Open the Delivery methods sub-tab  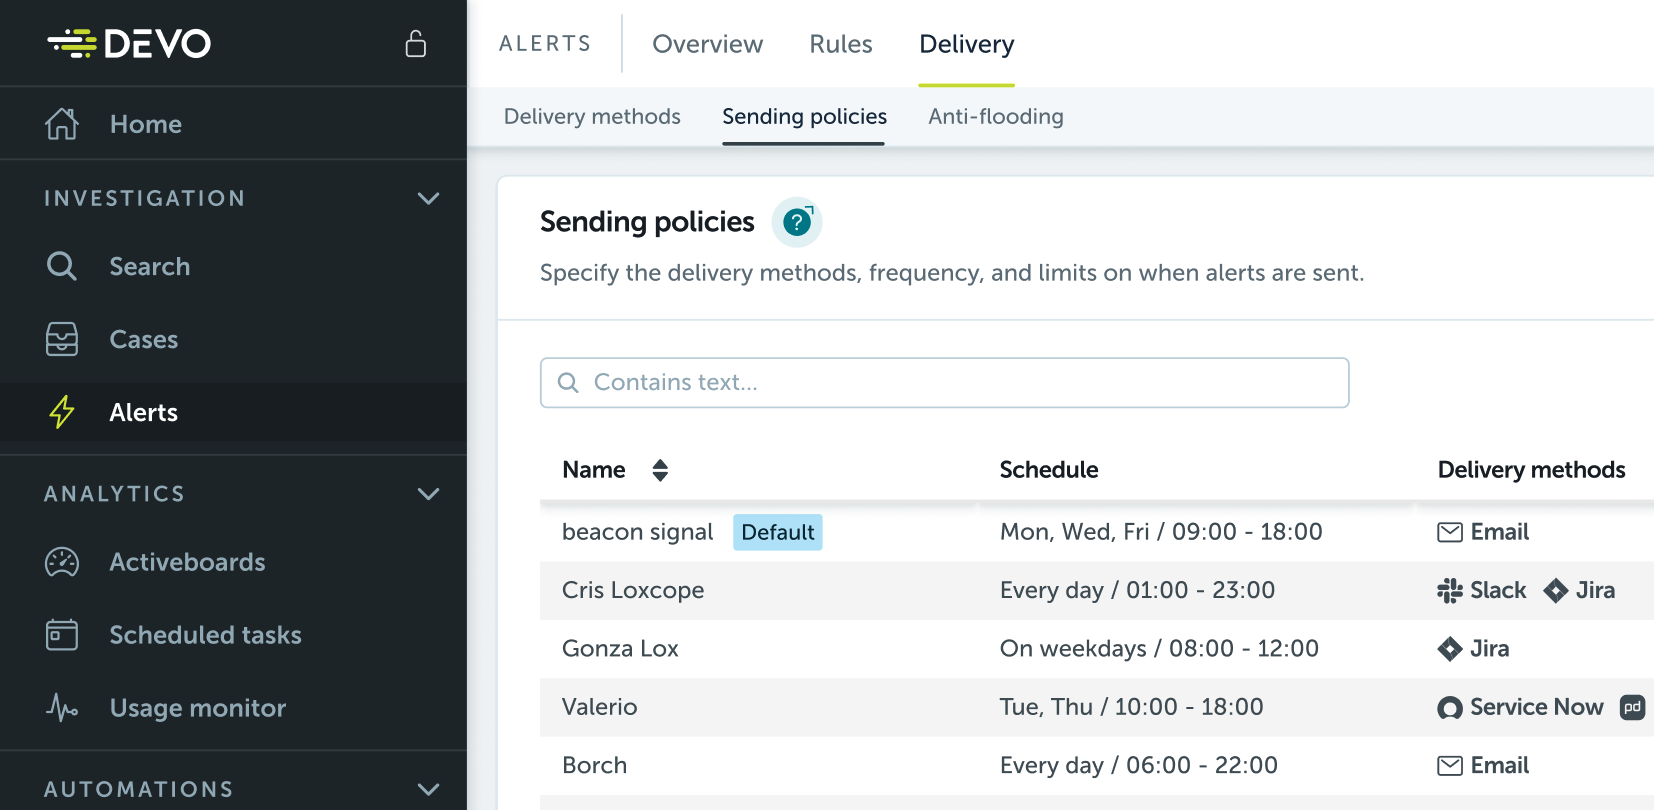click(x=592, y=117)
